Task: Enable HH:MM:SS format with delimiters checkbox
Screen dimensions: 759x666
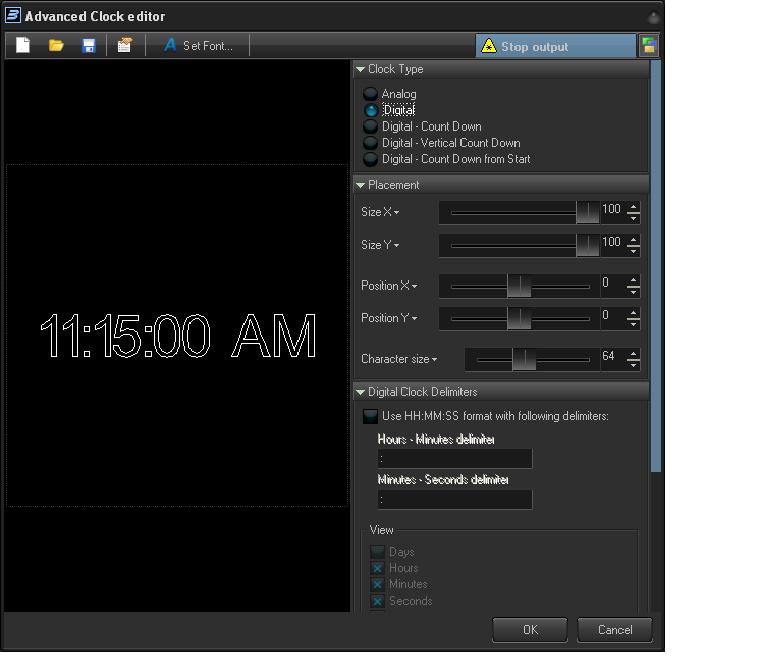Action: 371,416
